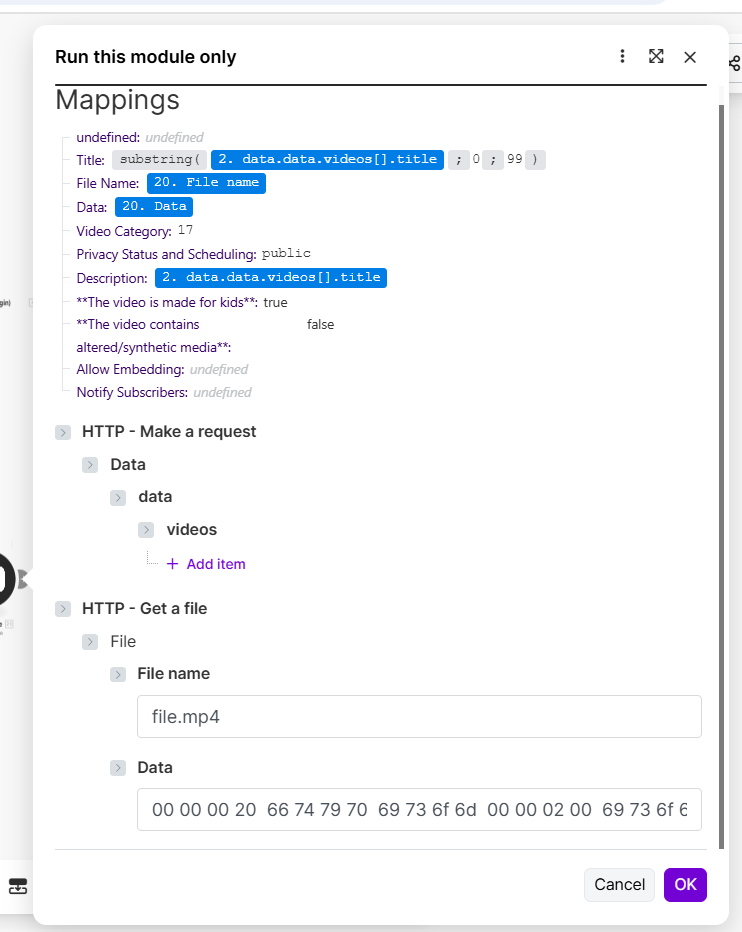Select the 20. Data mapping pill
Screen dimensions: 742x932
tap(153, 207)
